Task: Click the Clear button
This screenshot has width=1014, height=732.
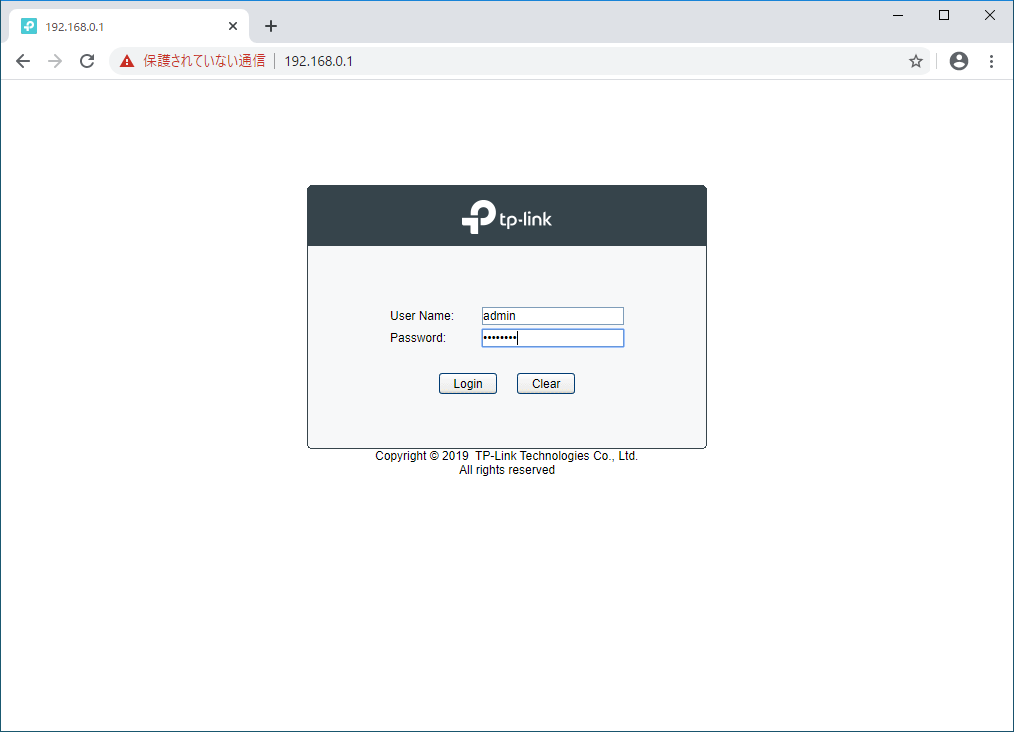Action: pyautogui.click(x=546, y=383)
